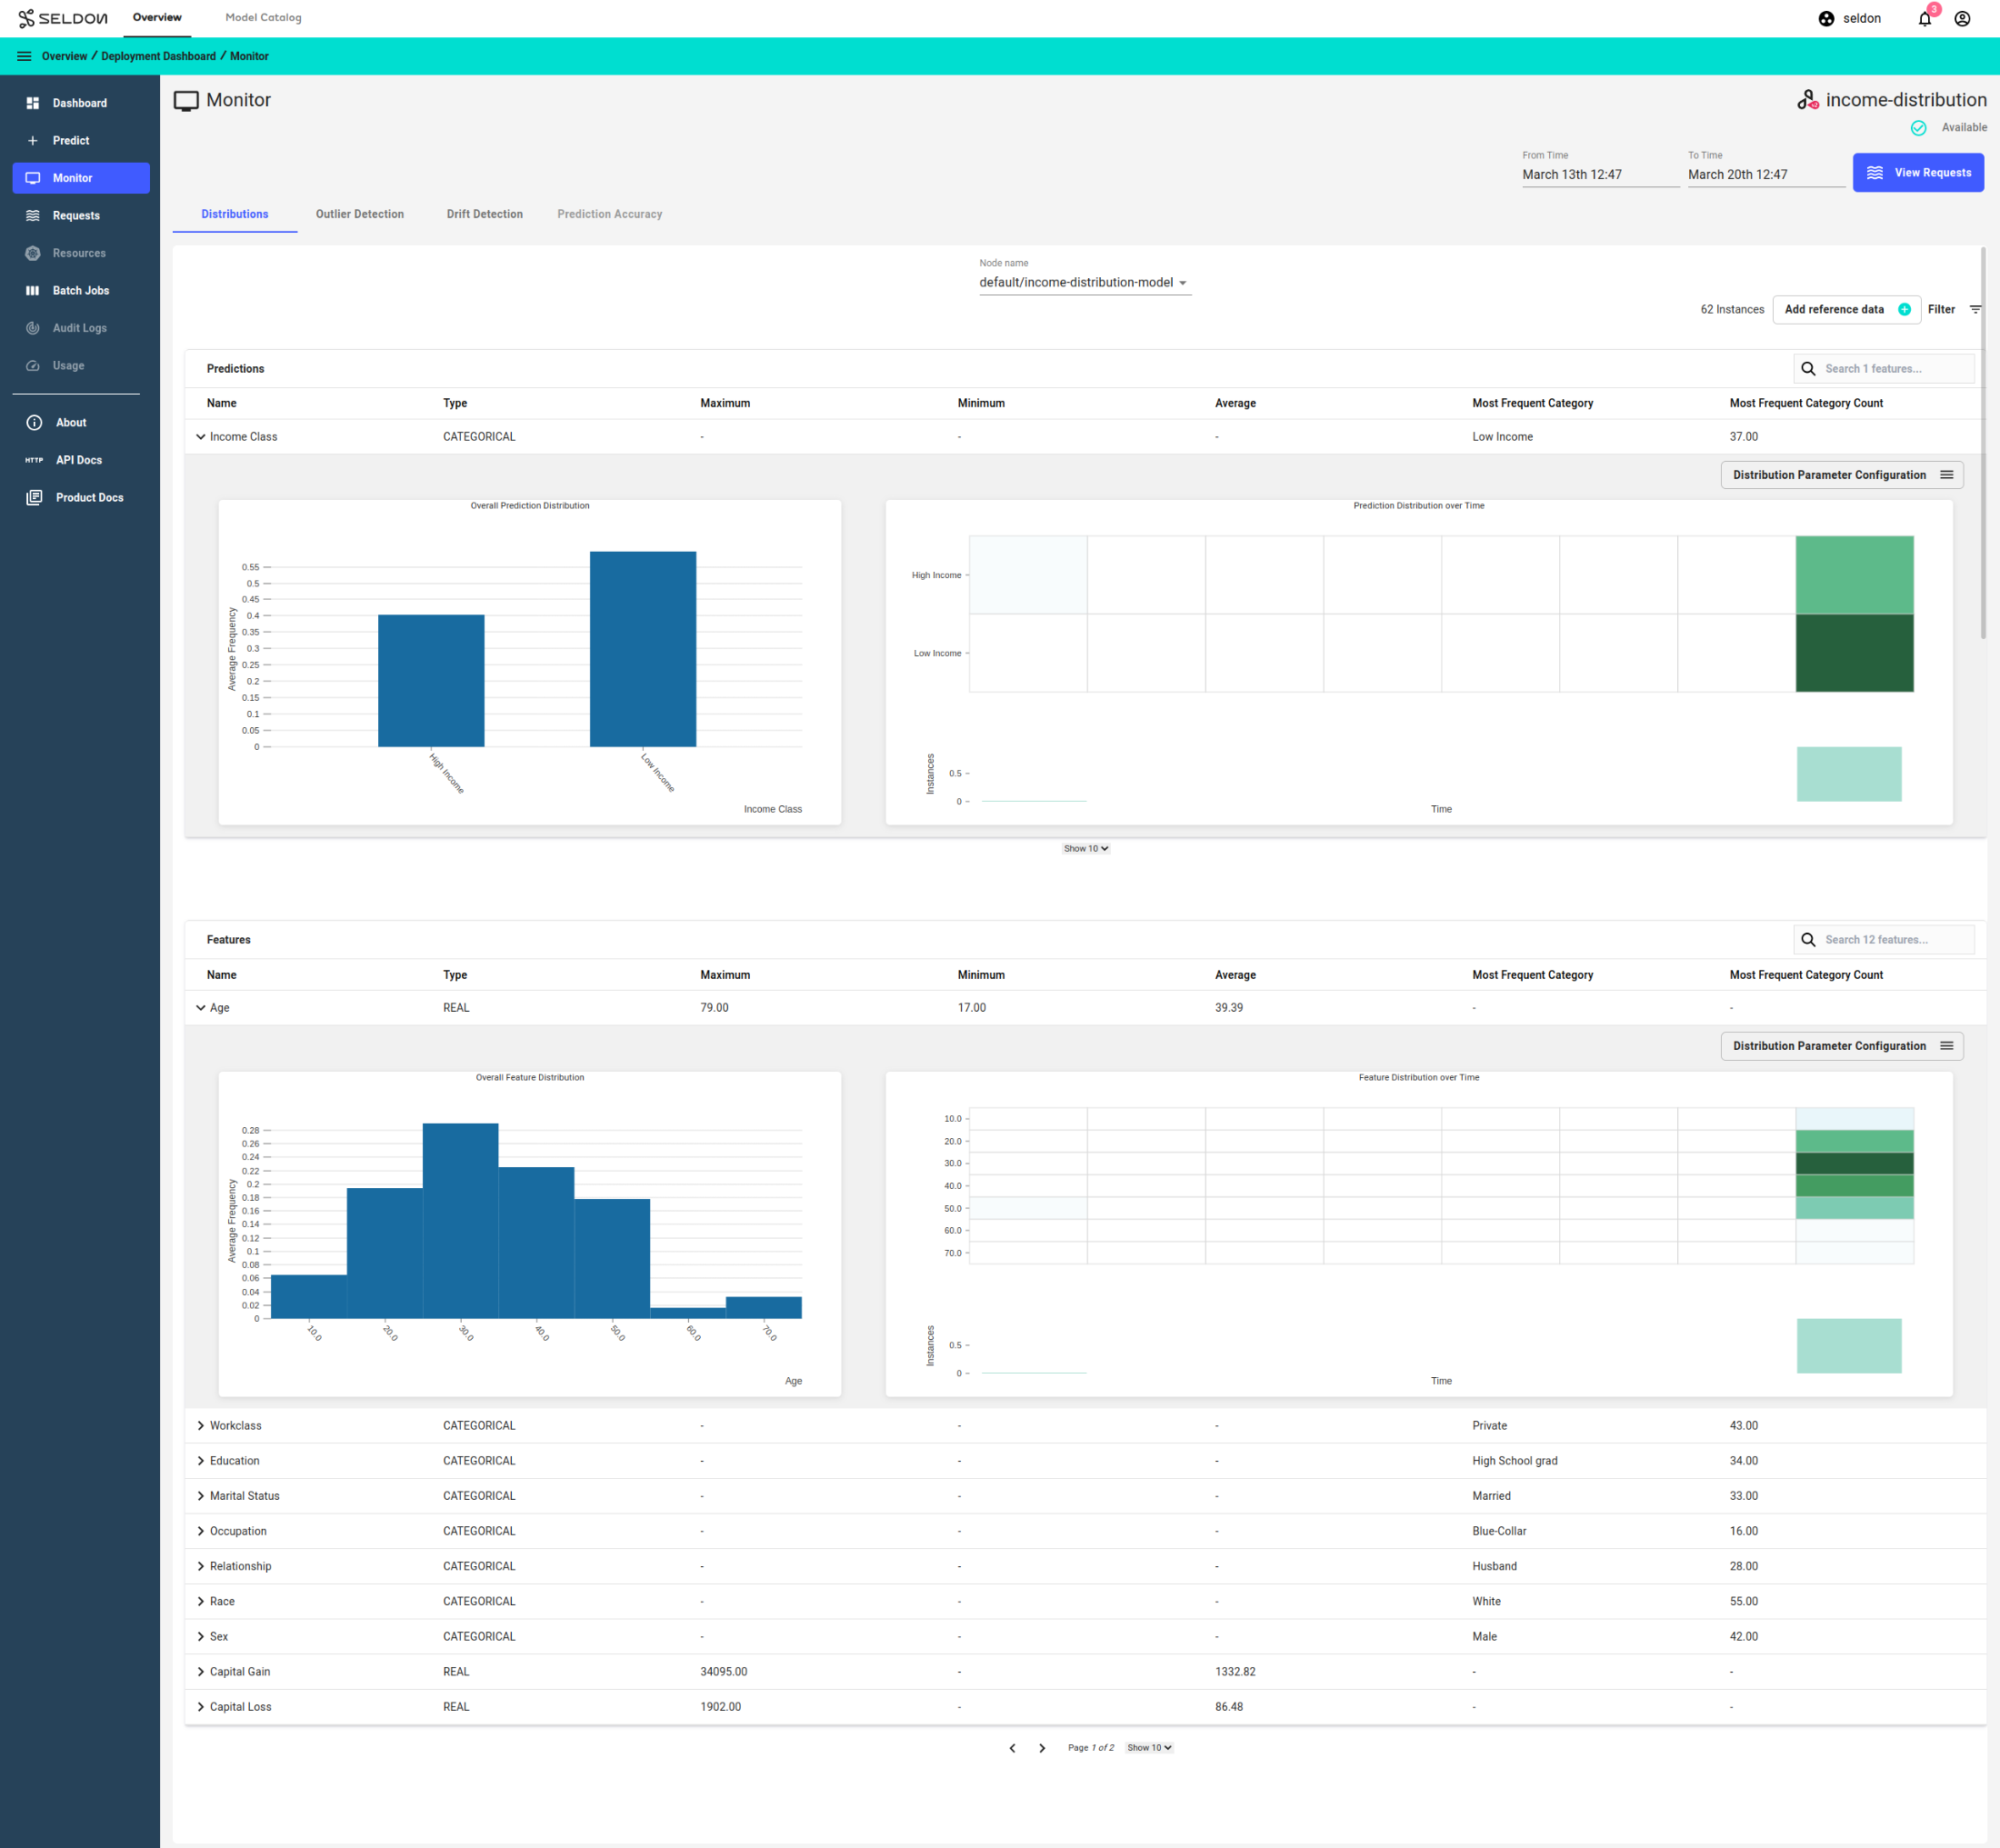Click the green High Income heatmap cell
The height and width of the screenshot is (1848, 2000).
coord(1854,575)
